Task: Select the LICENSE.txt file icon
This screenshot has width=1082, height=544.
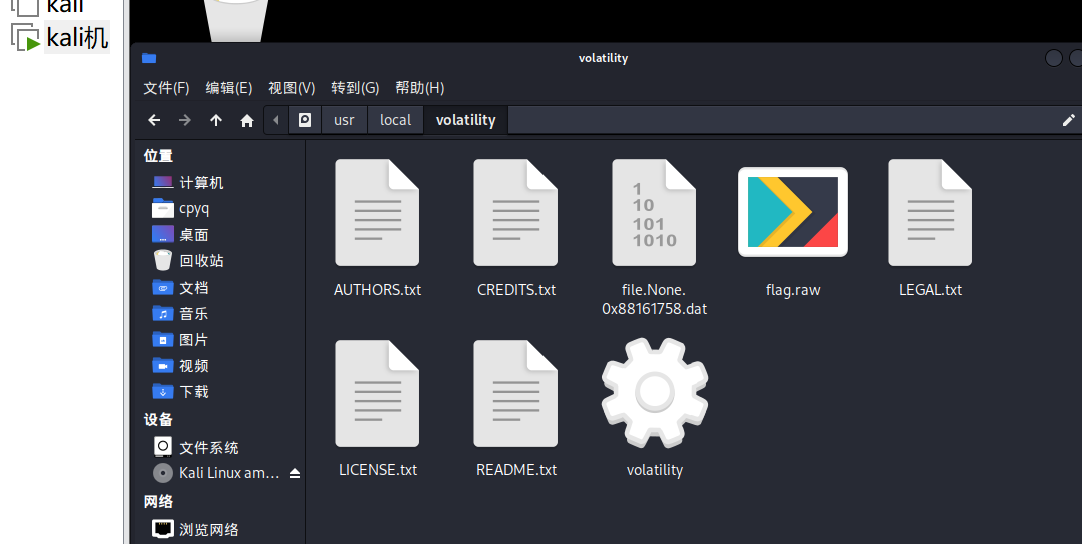Action: point(377,394)
